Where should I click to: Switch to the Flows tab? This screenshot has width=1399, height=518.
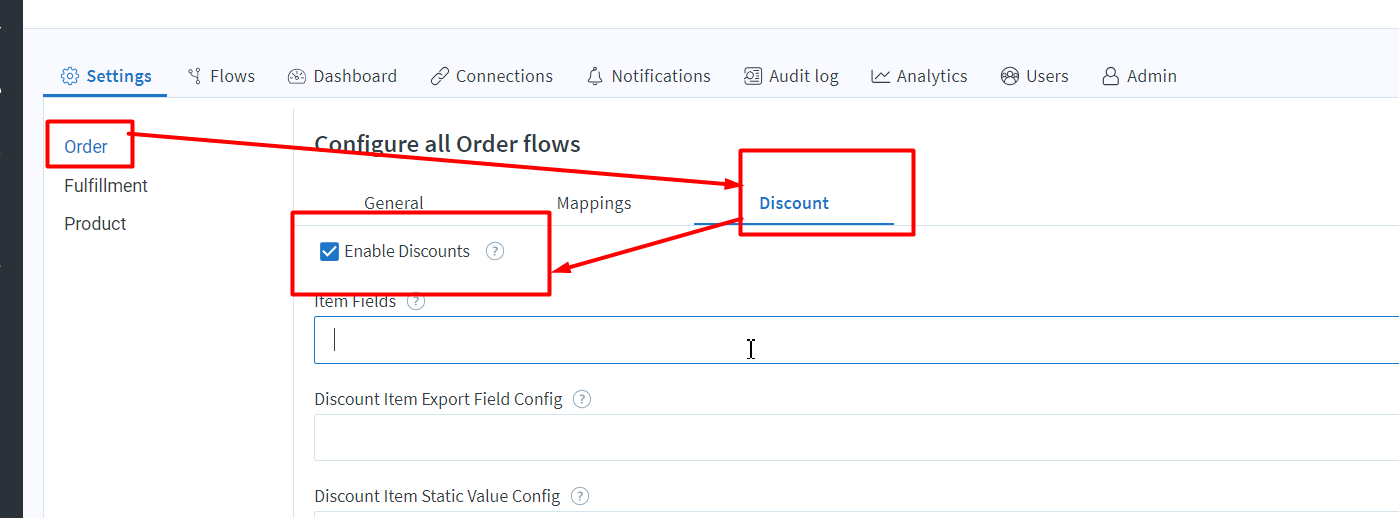tap(221, 76)
